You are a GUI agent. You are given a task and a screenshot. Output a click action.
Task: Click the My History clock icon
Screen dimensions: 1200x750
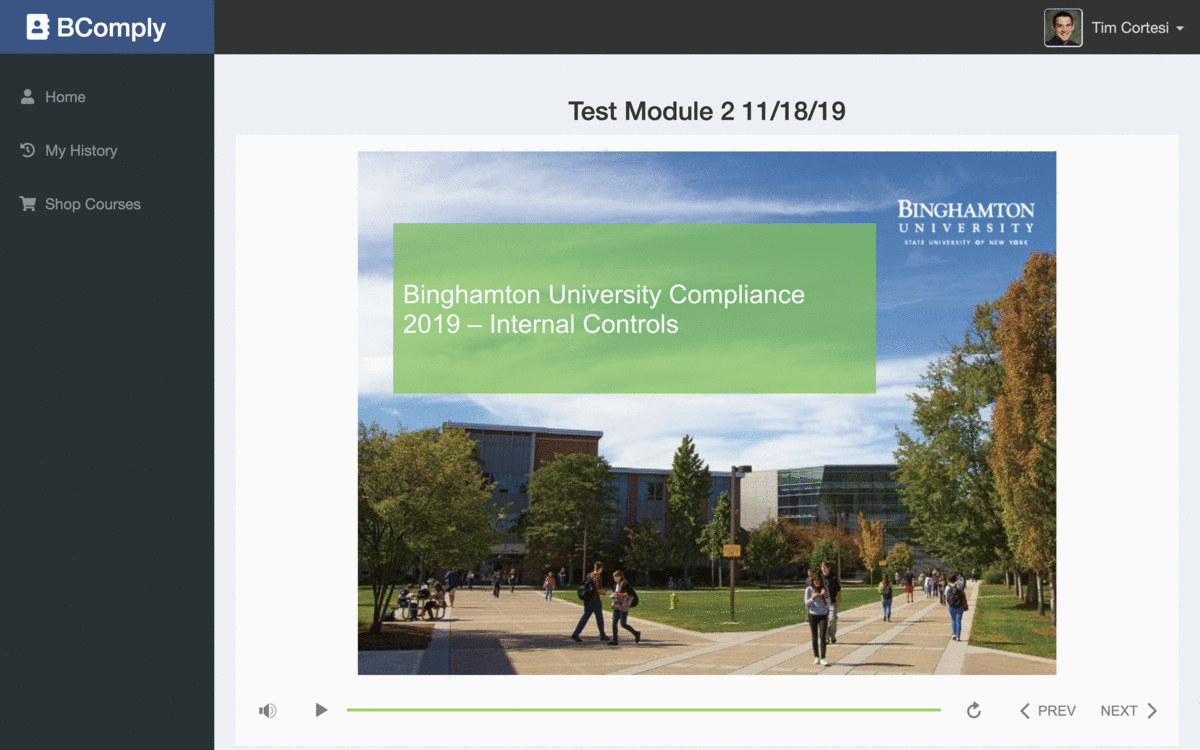coord(28,150)
